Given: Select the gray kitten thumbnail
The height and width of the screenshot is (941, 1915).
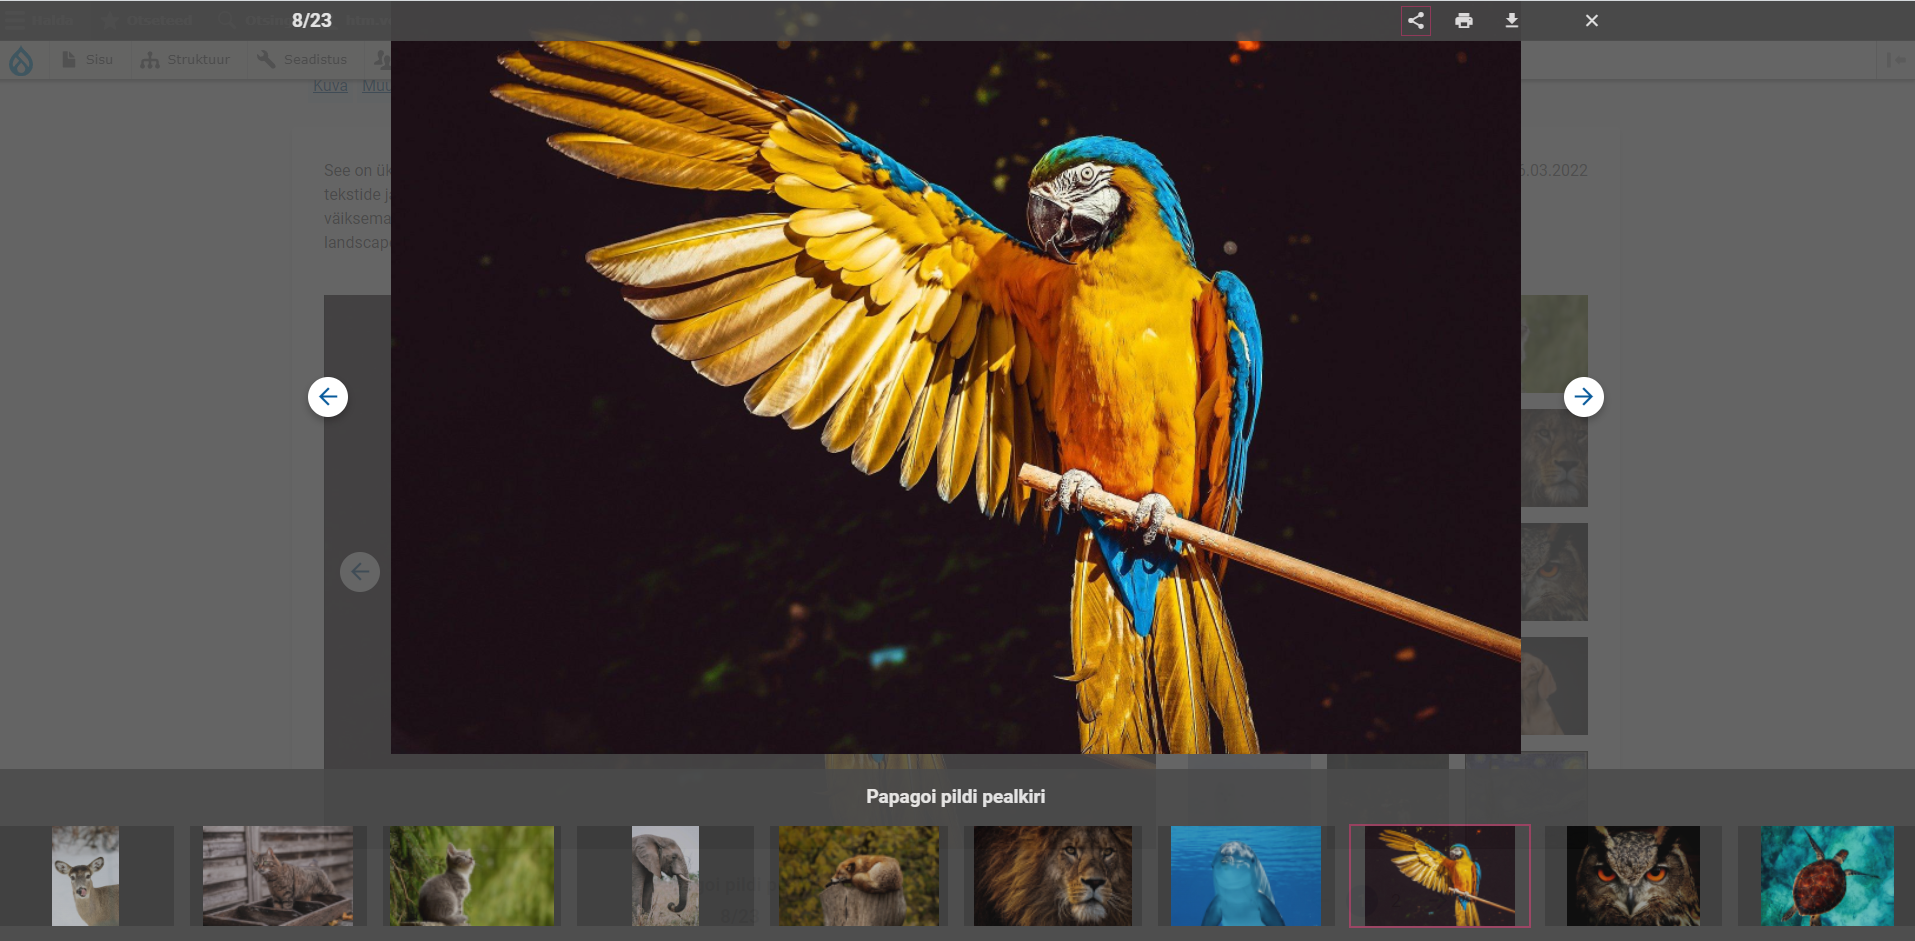Looking at the screenshot, I should pyautogui.click(x=471, y=875).
